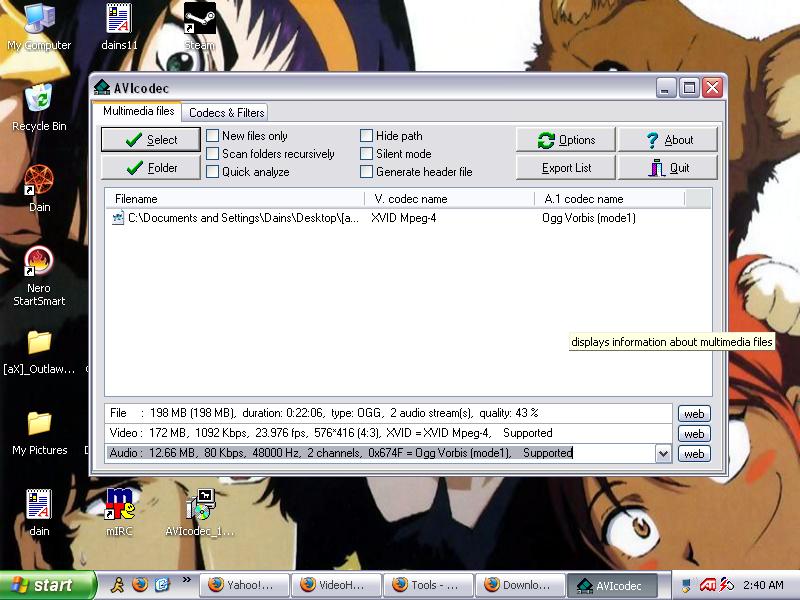Launch Firefox from the quick launch bar

click(x=140, y=585)
